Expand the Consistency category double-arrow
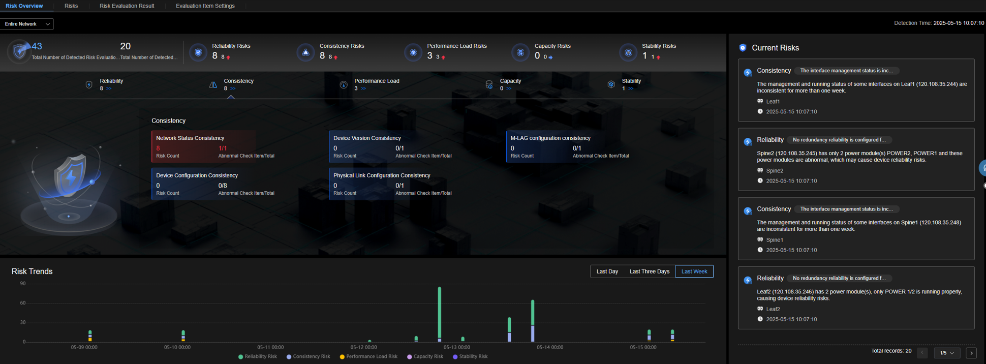 (x=233, y=89)
